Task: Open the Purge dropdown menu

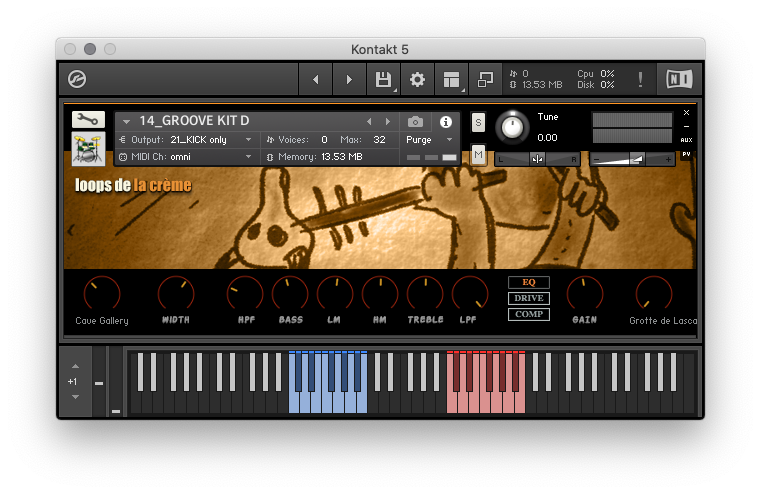Action: click(429, 140)
